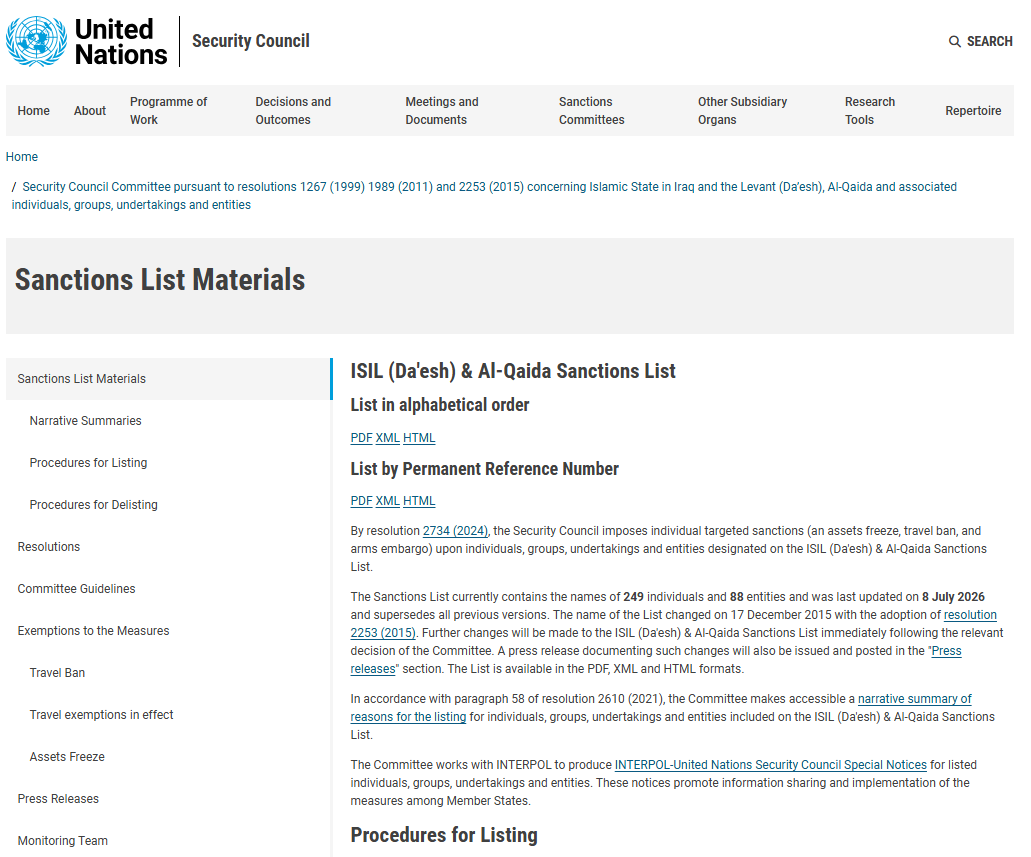
Task: Open XML version of Permanent Reference list
Action: pyautogui.click(x=387, y=501)
